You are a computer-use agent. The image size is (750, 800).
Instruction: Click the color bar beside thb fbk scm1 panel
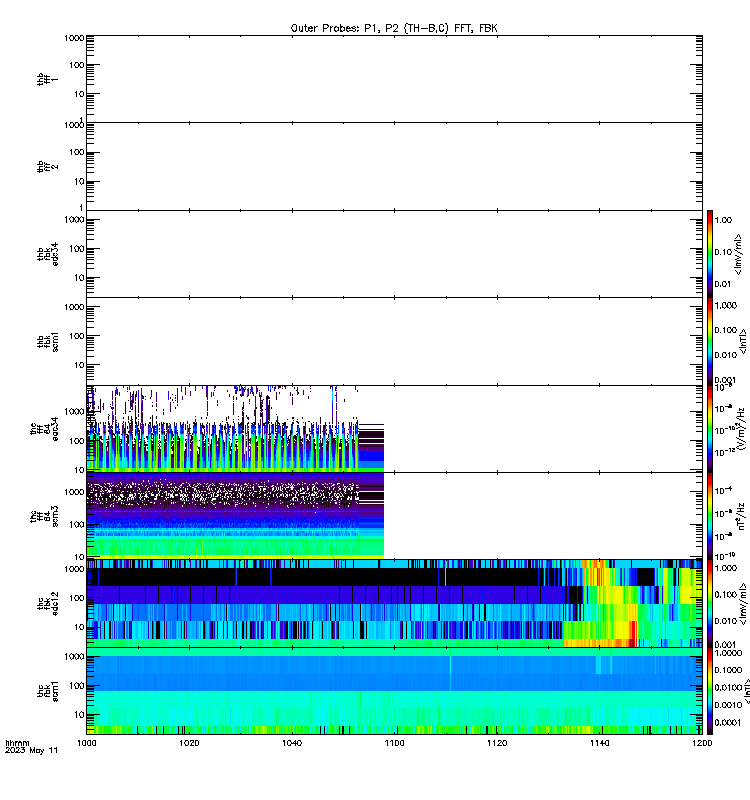710,341
